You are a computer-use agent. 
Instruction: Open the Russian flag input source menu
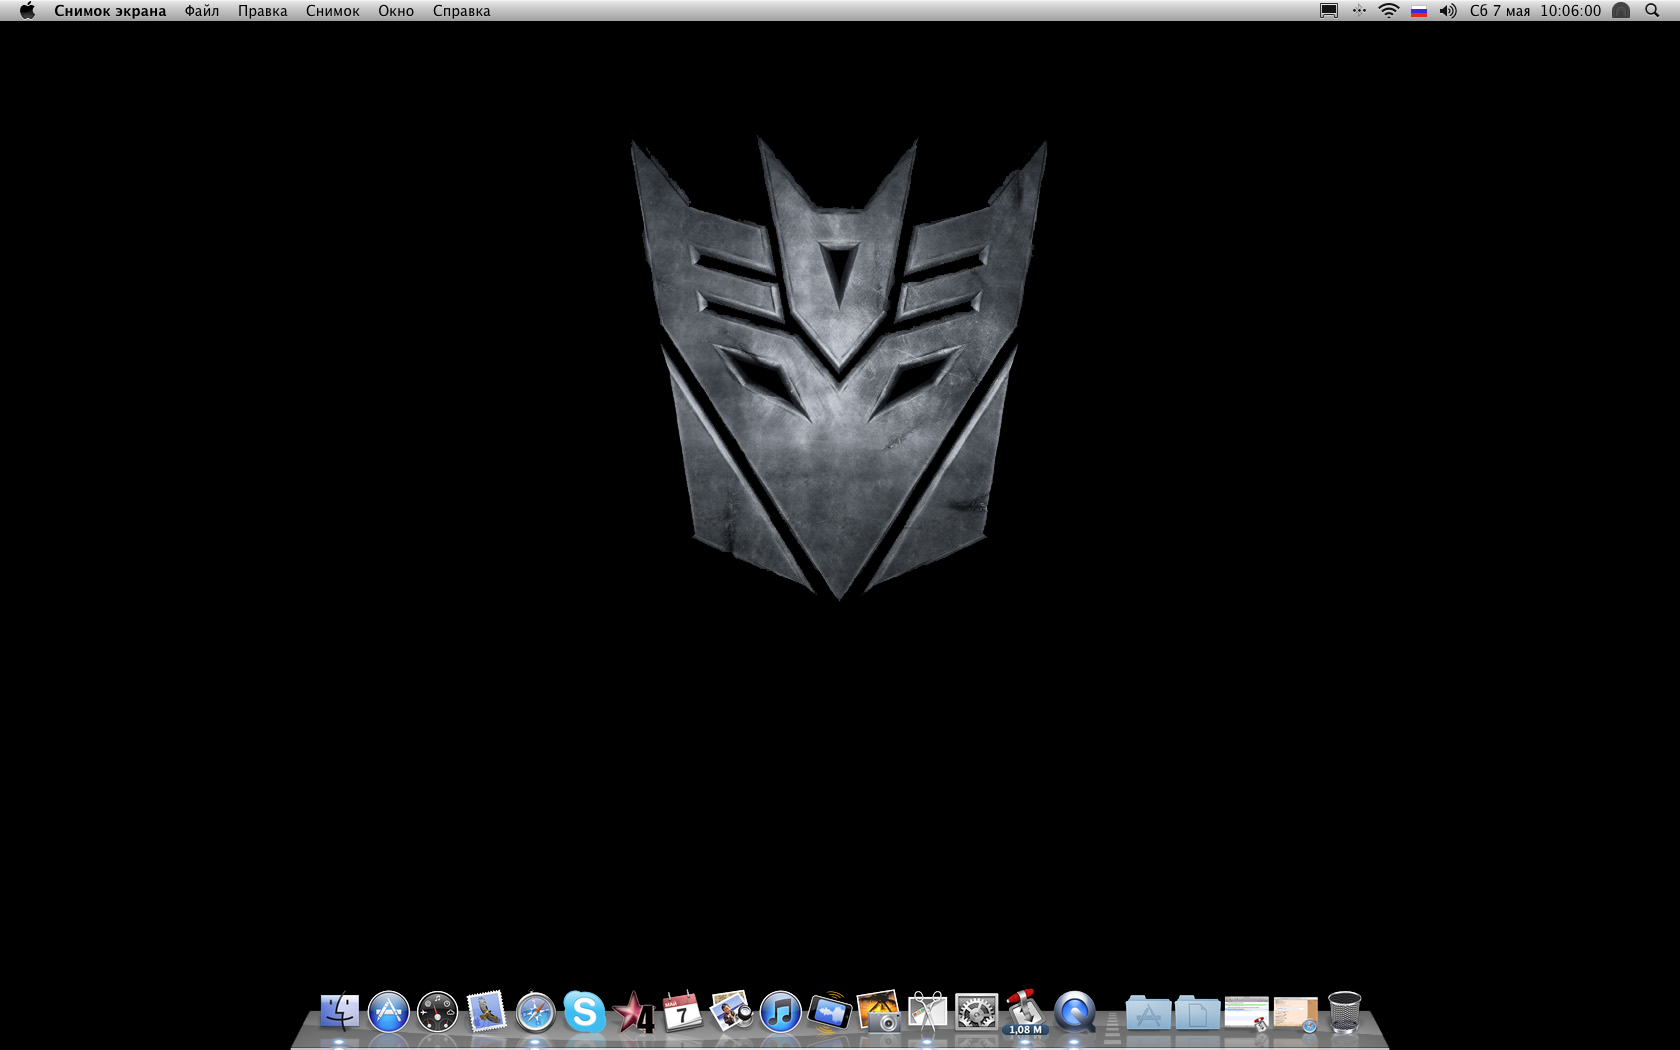[x=1419, y=11]
